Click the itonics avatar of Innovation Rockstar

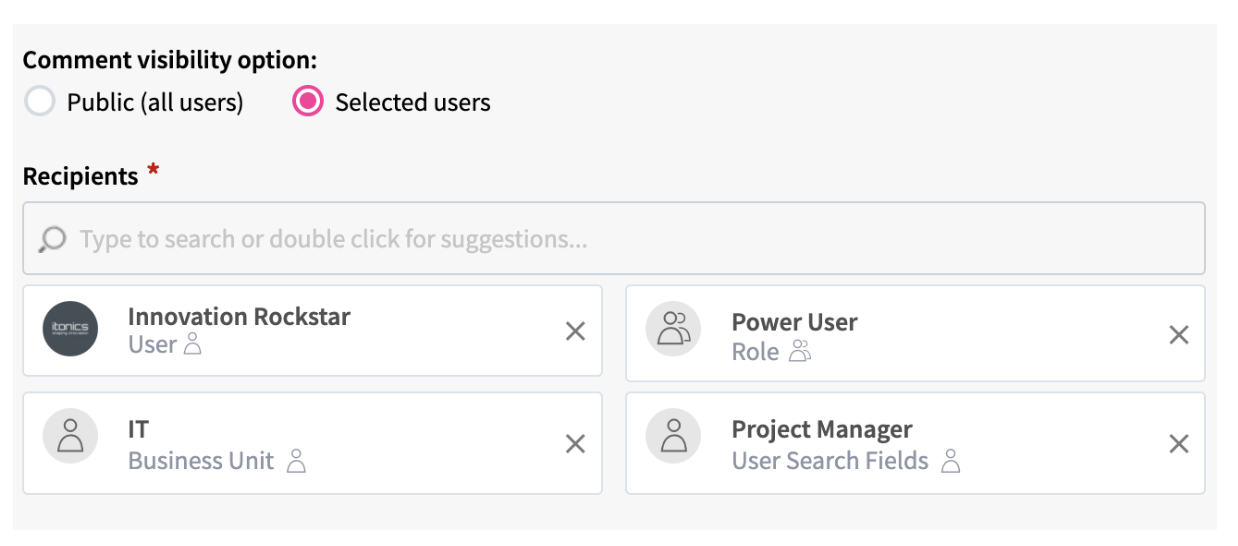point(71,329)
